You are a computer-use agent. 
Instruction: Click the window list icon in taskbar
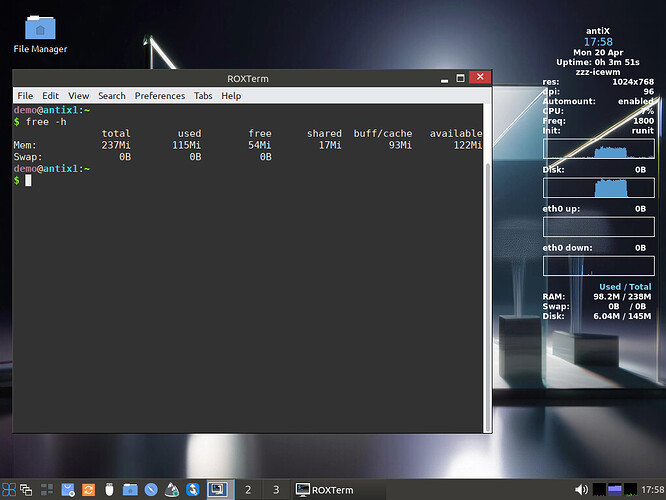(26, 490)
